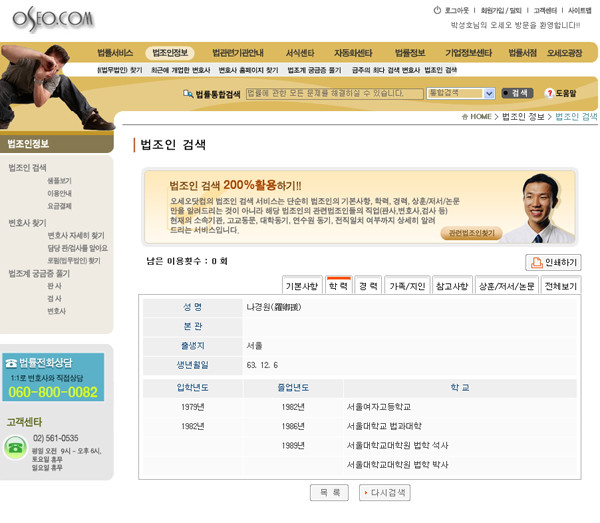Click the 목록 button

[x=329, y=493]
